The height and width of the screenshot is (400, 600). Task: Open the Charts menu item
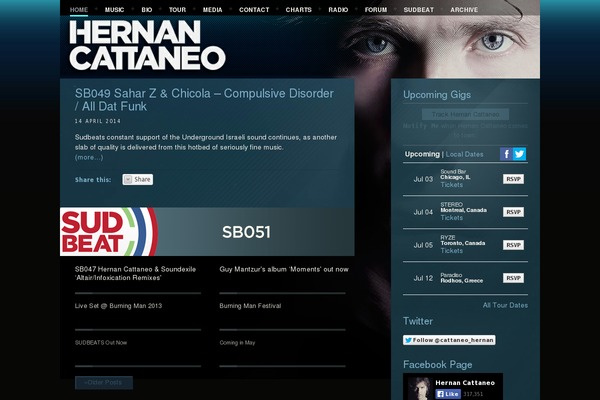coord(298,10)
